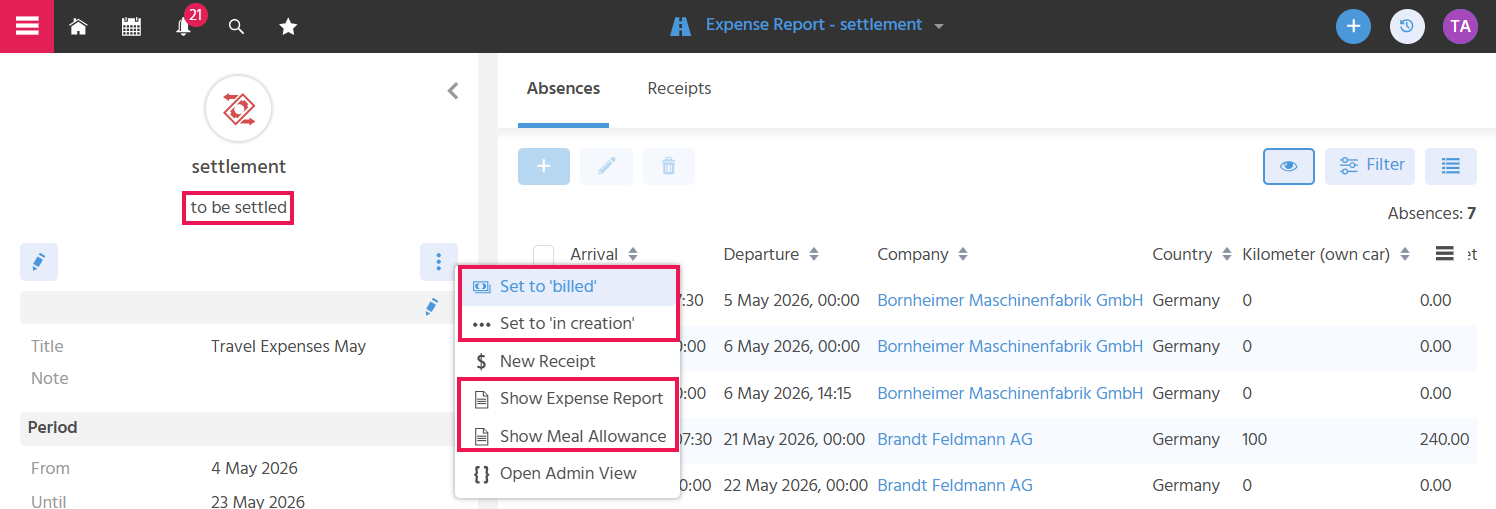Open the Filter button
Screen dimensions: 1496x509
click(x=1370, y=166)
